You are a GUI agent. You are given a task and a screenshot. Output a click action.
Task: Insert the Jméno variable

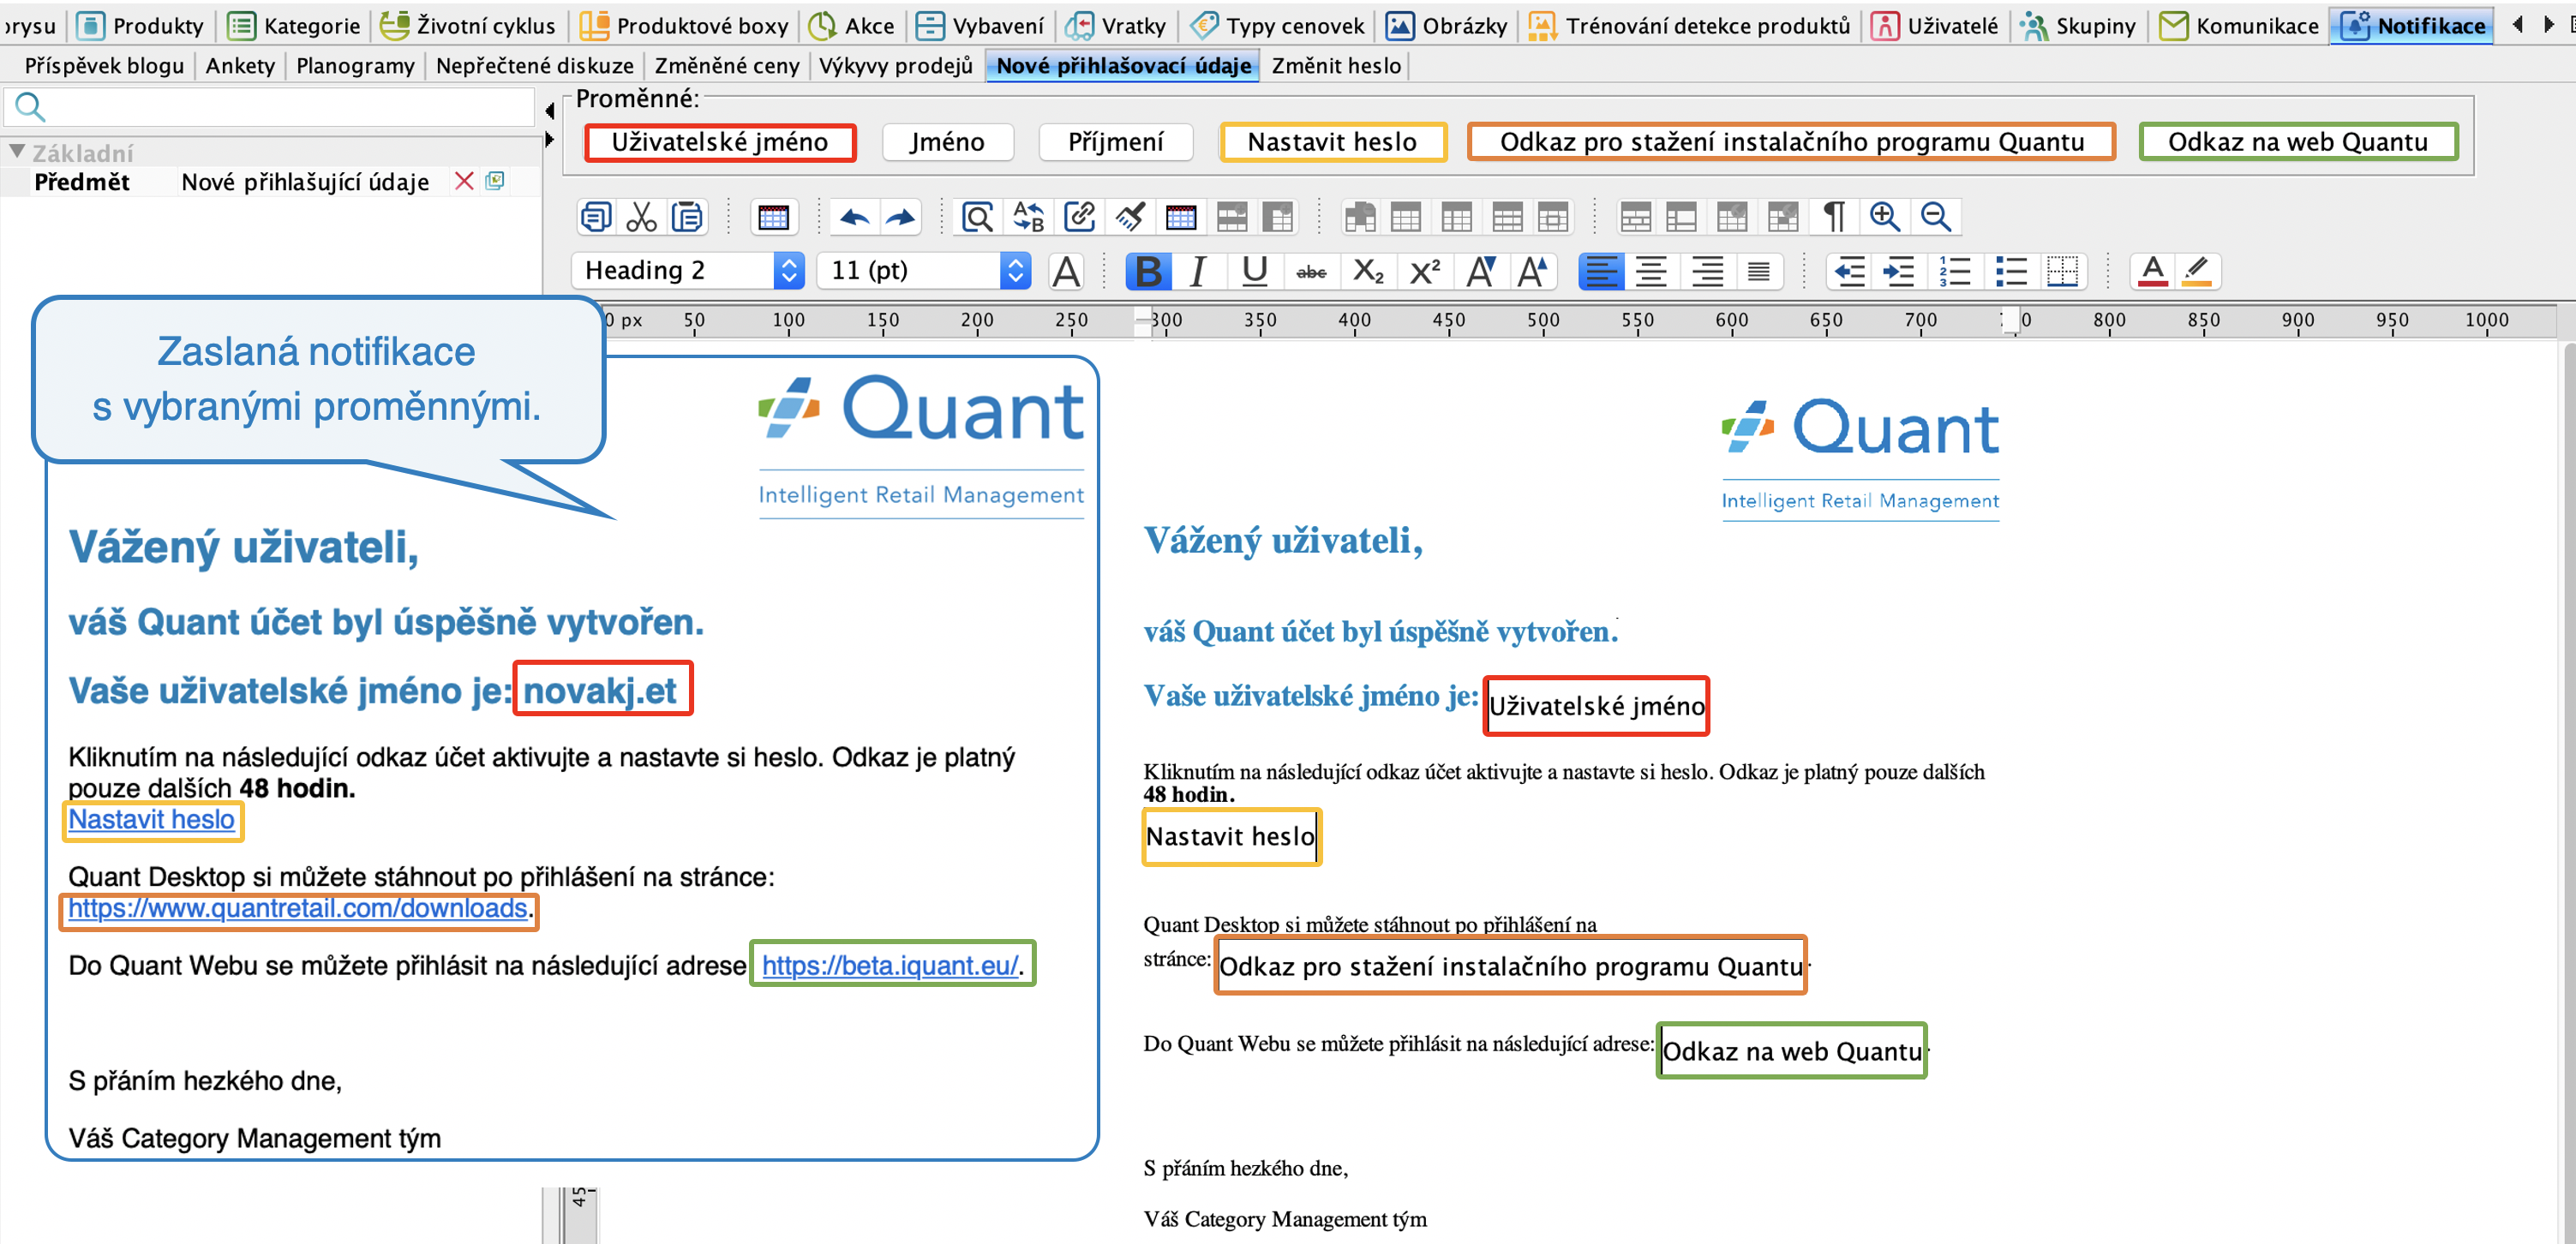[947, 142]
